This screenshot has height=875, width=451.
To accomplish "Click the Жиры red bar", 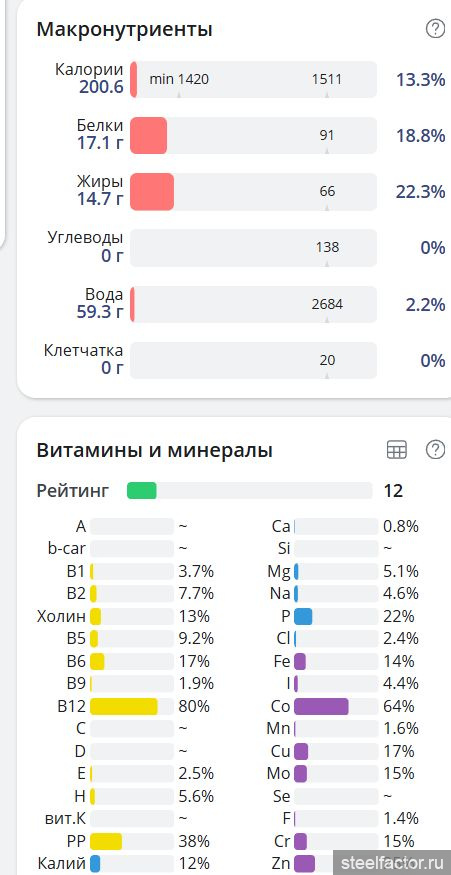I will (x=152, y=191).
